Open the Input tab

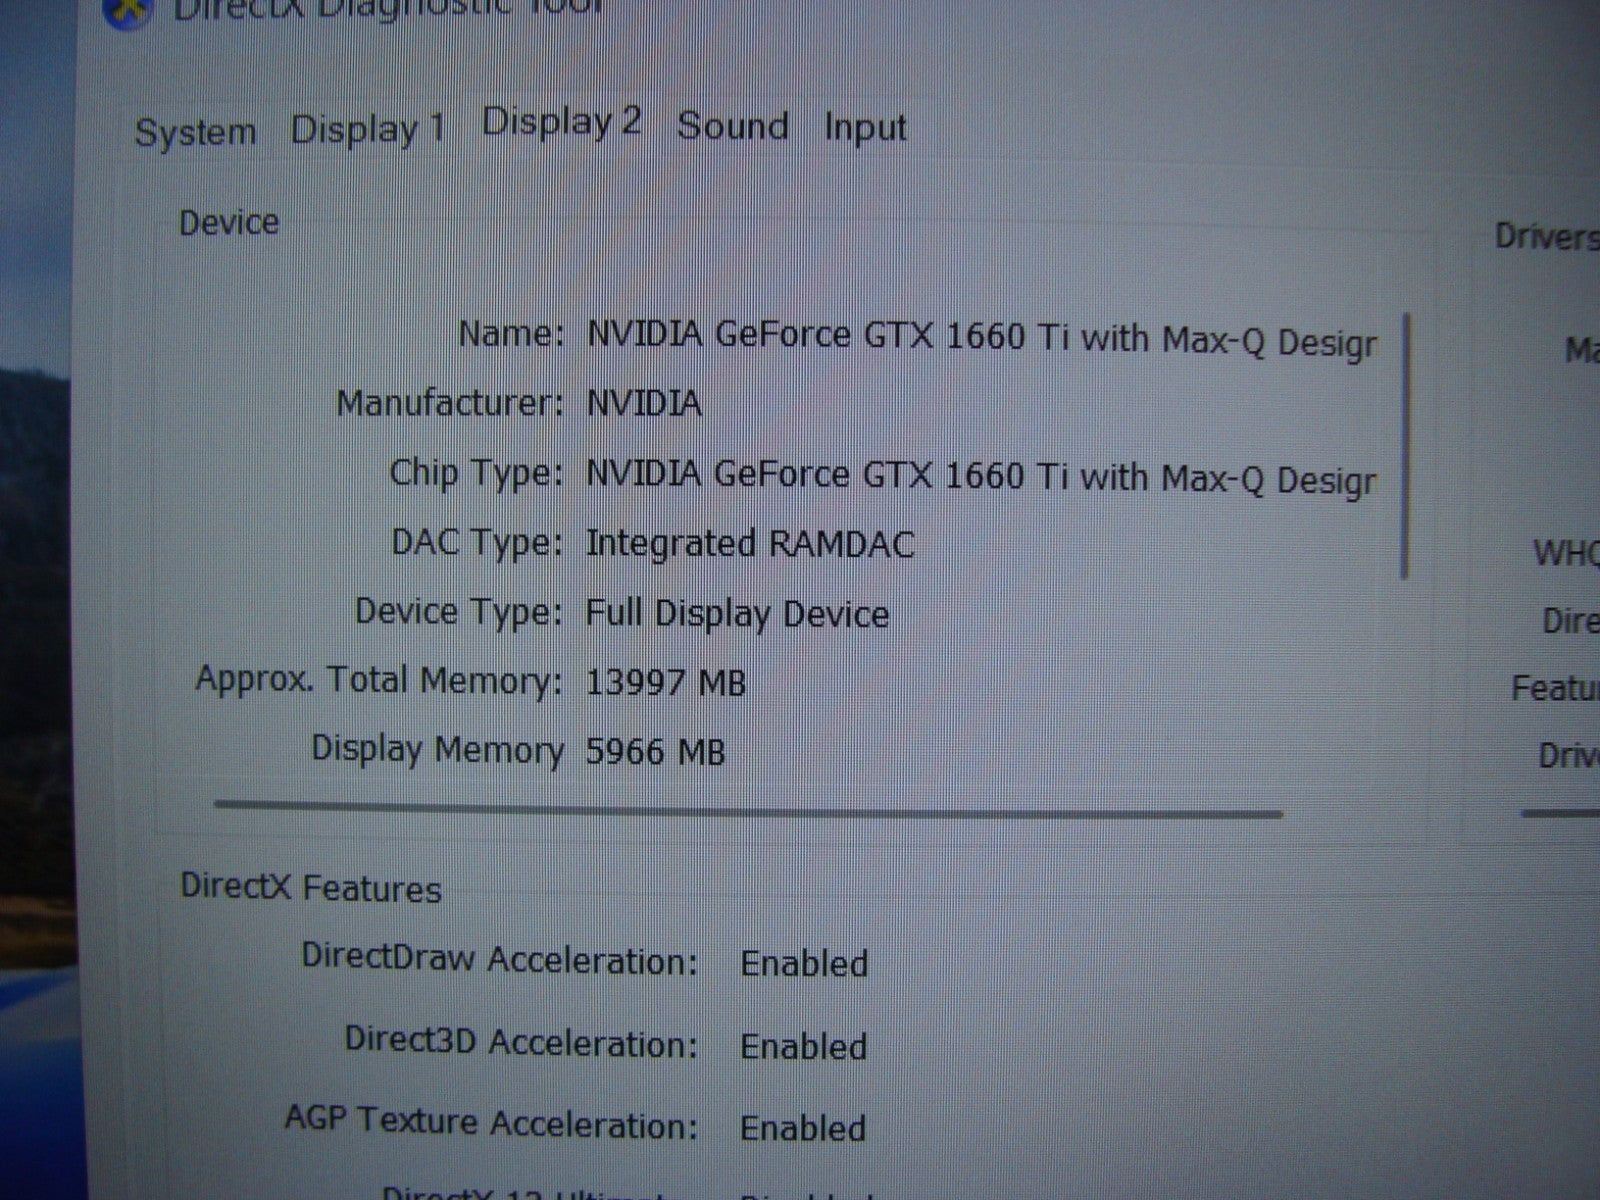click(x=865, y=128)
